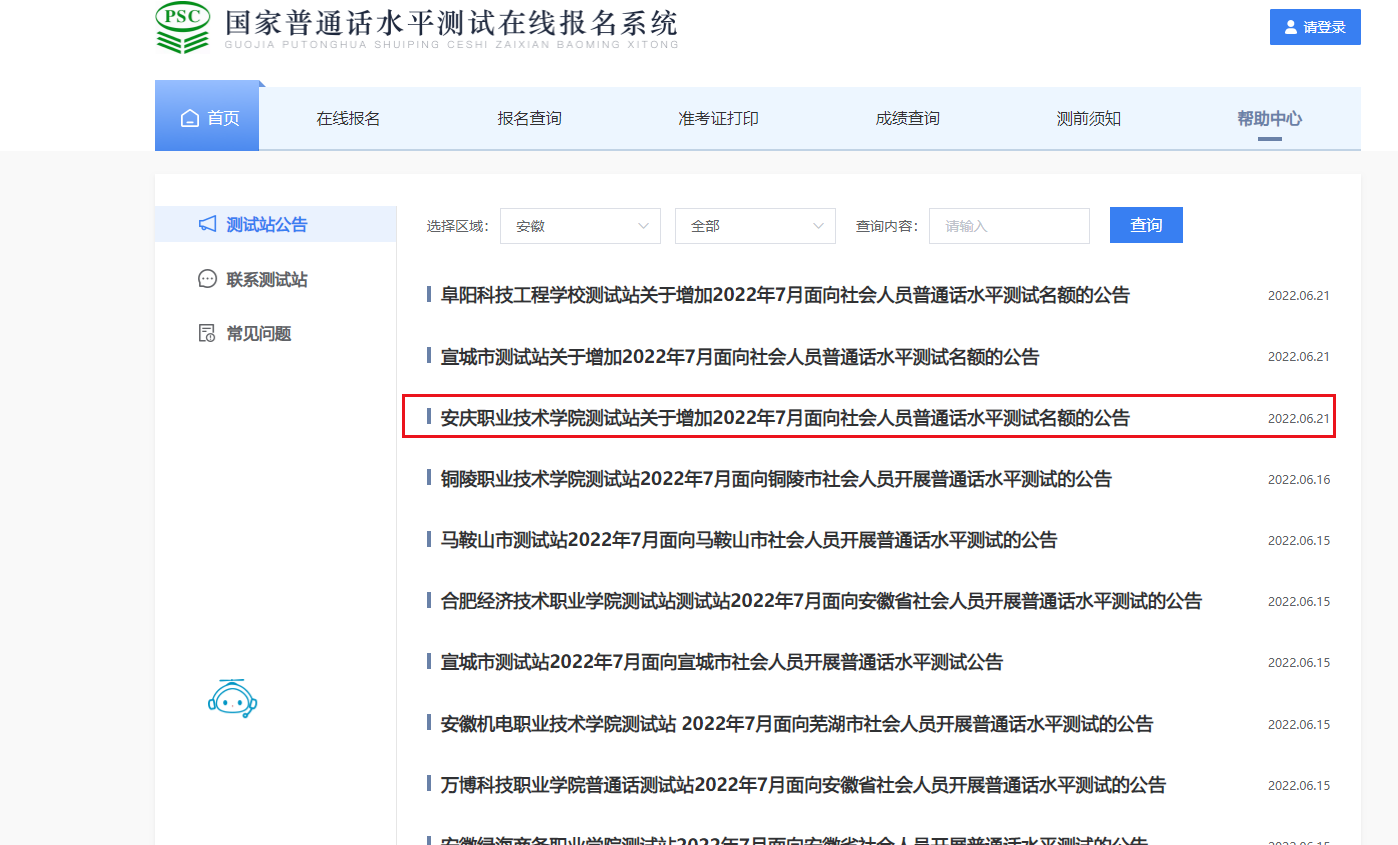The image size is (1398, 845).
Task: Open 阜阳科技工程学校测试站 announcement
Action: 785,296
